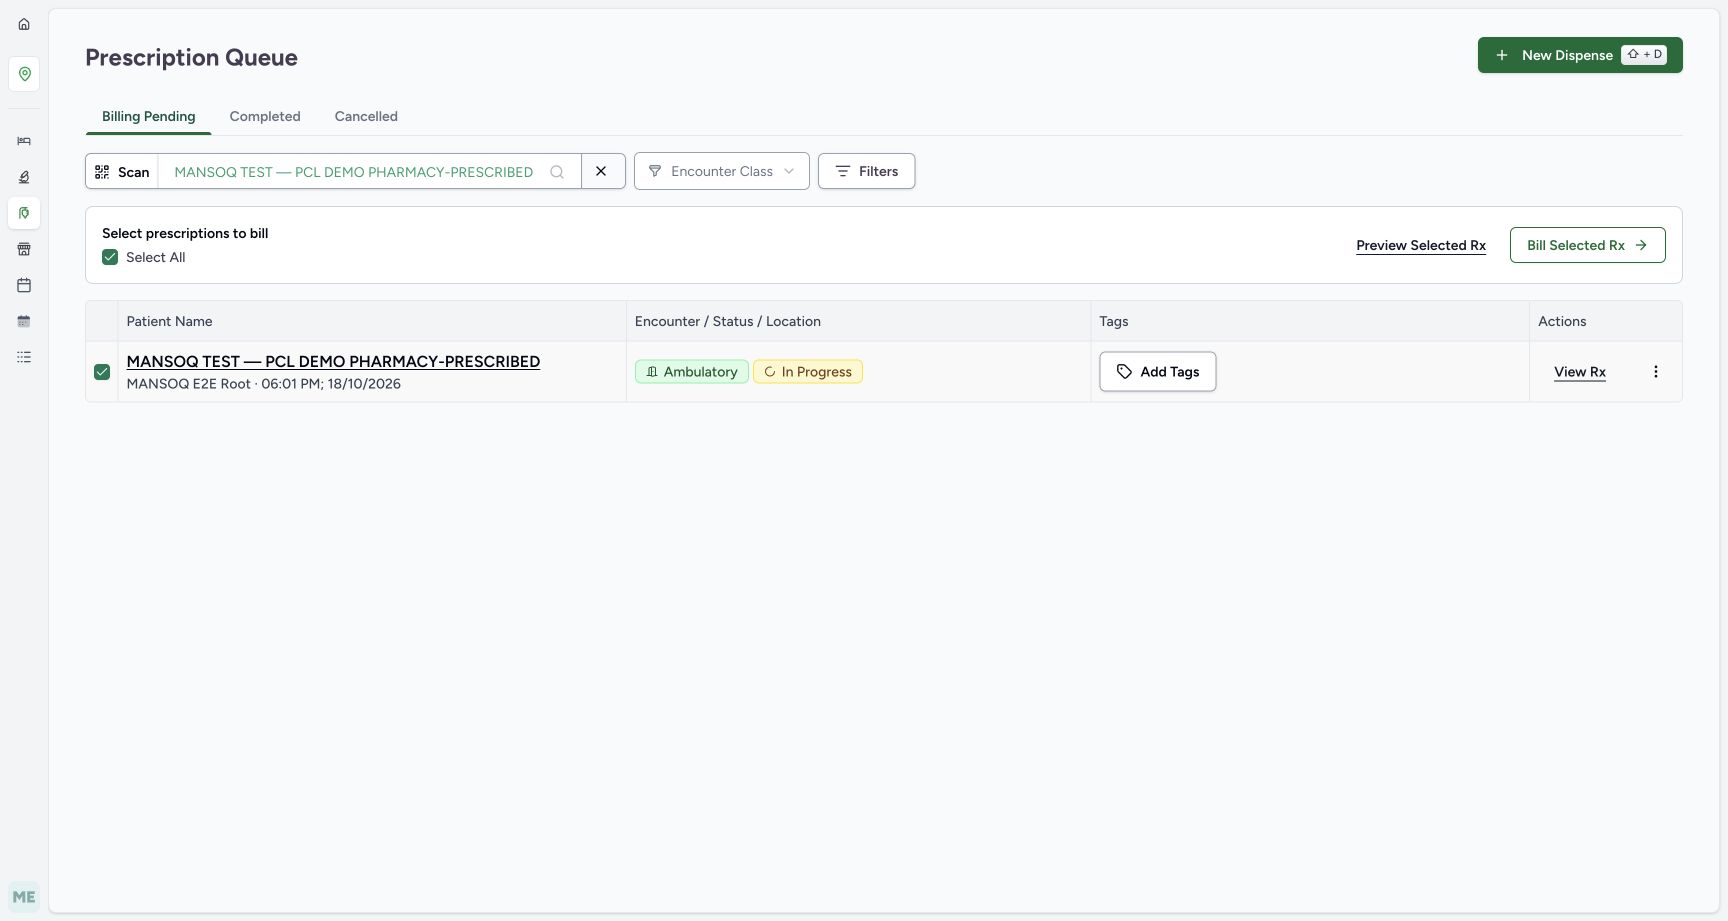This screenshot has height=921, width=1728.
Task: Click Bill Selected Rx button
Action: click(1587, 245)
